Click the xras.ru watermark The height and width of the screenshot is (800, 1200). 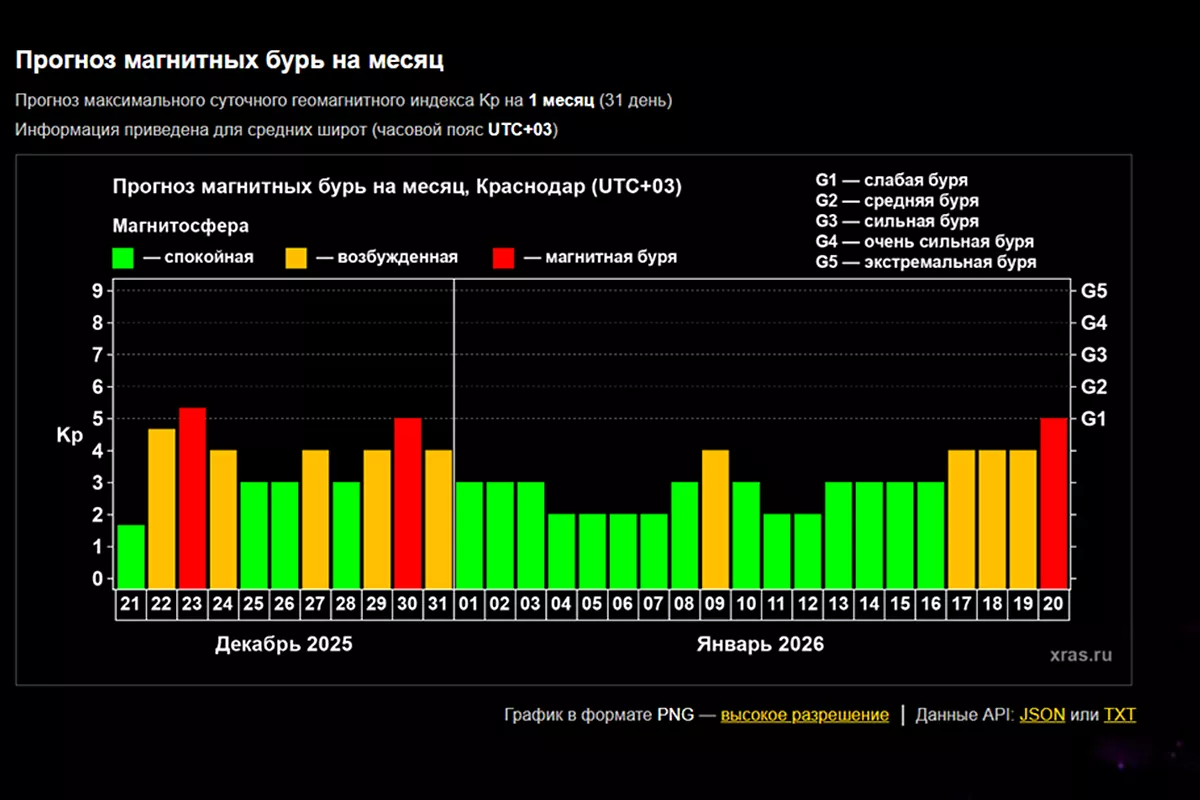pos(1081,656)
